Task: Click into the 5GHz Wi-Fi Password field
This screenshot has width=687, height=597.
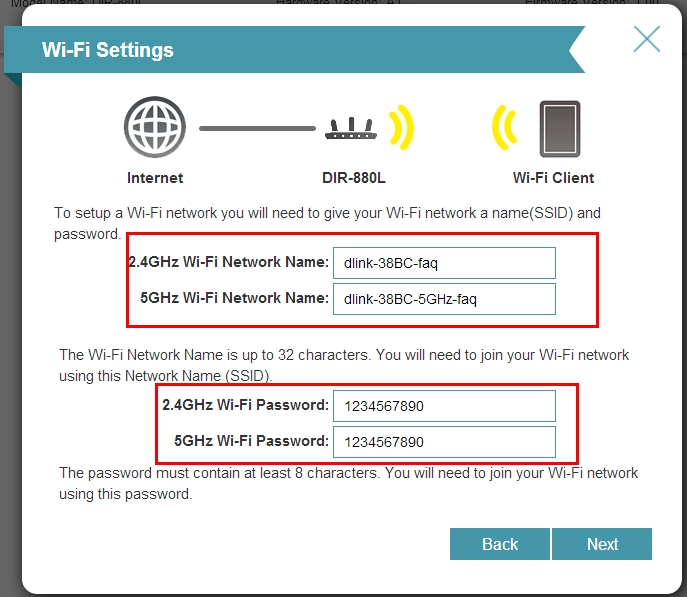Action: coord(443,441)
